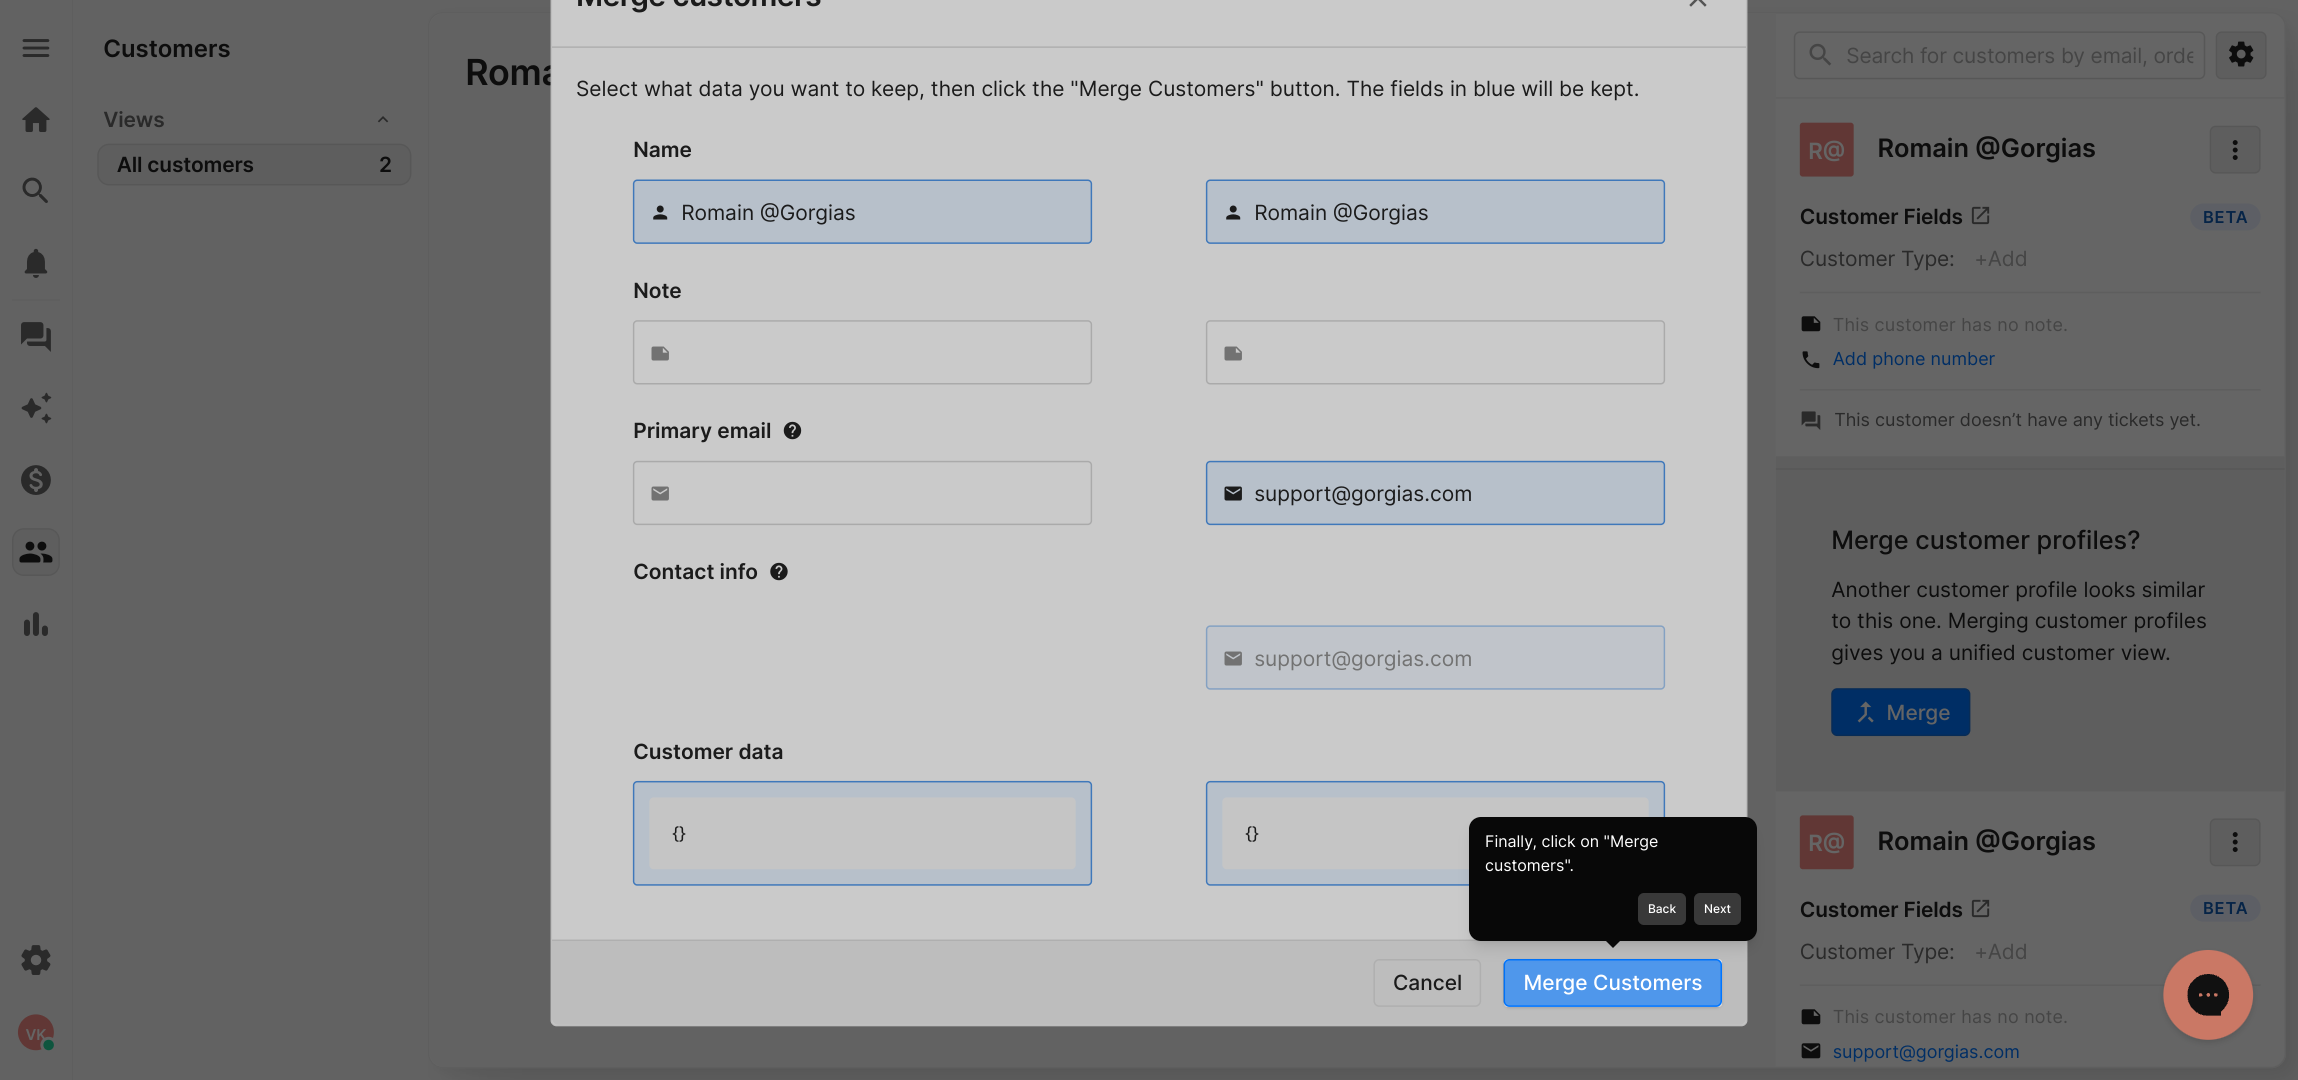Open VK user avatar menu
The height and width of the screenshot is (1080, 2298).
36,1033
